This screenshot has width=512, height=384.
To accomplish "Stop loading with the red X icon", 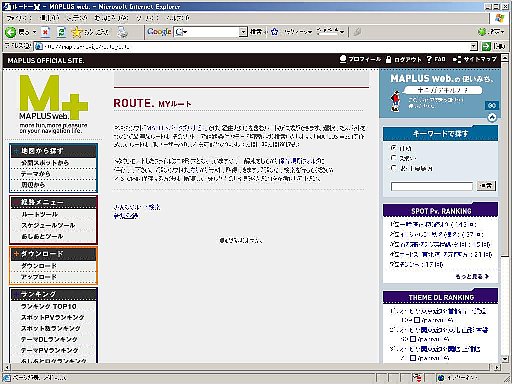I will [x=45, y=32].
